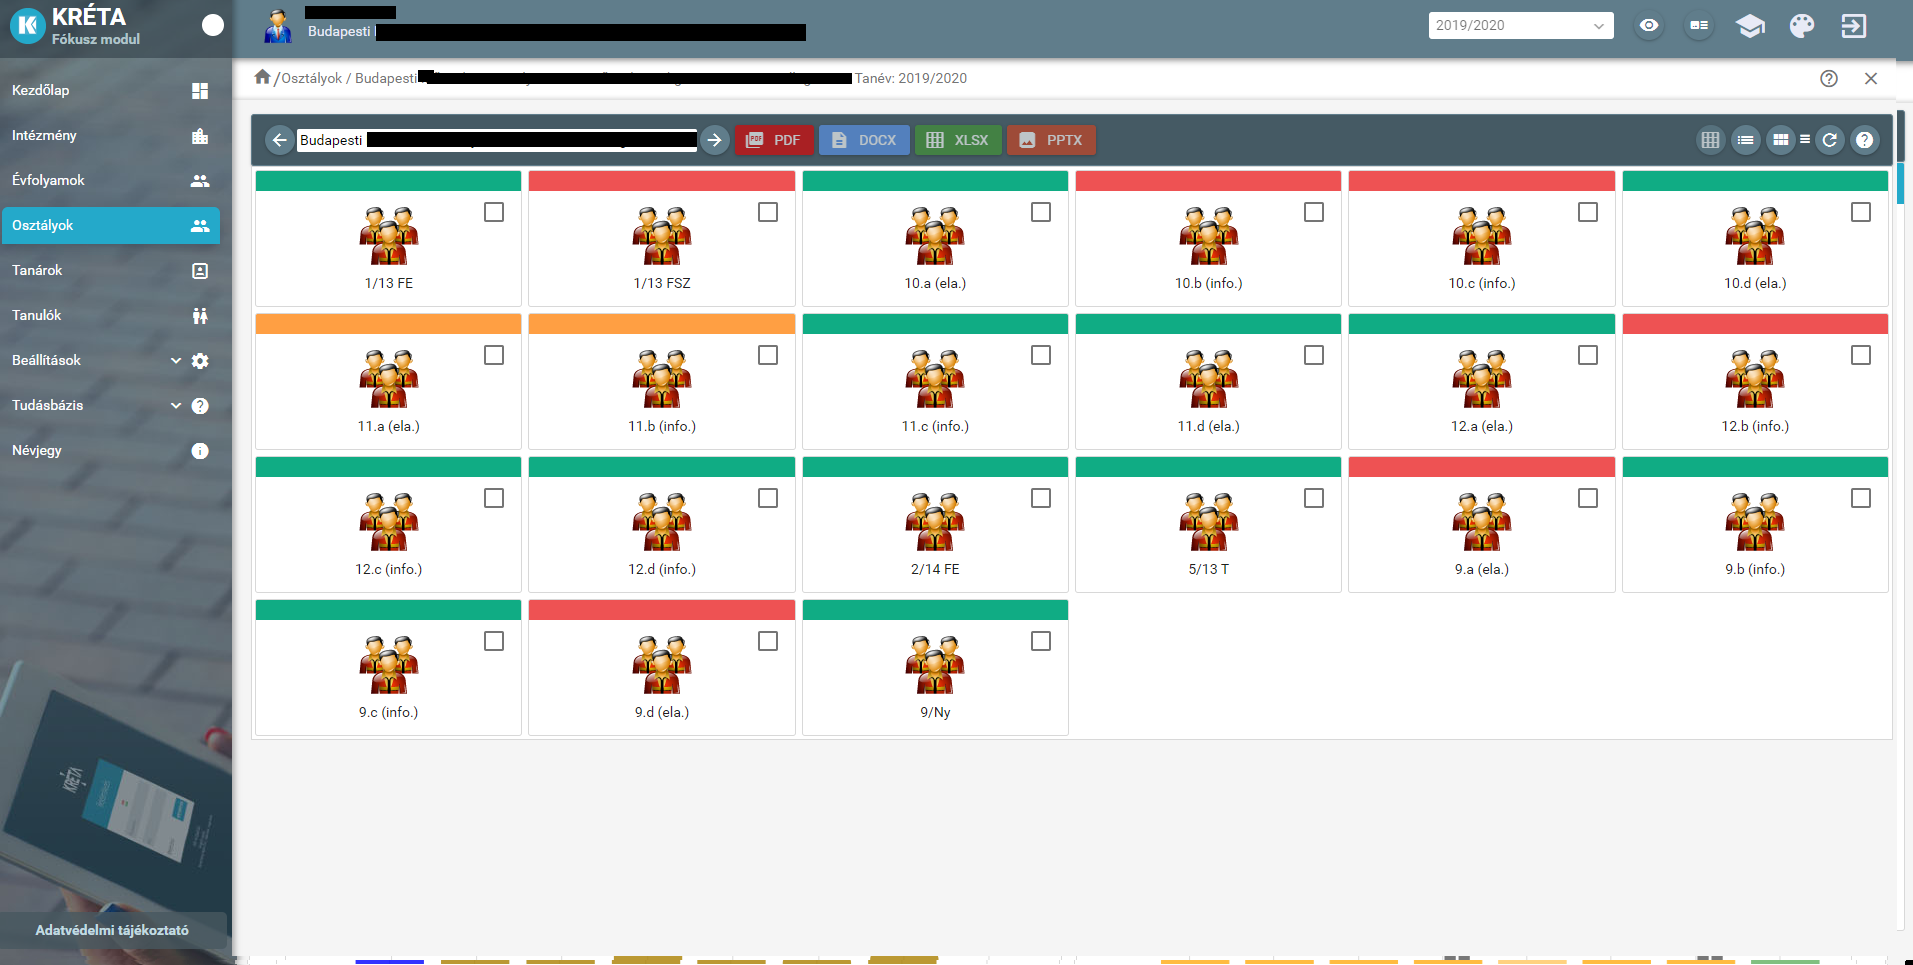Open the user profile avatar
This screenshot has height=965, width=1913.
(278, 27)
